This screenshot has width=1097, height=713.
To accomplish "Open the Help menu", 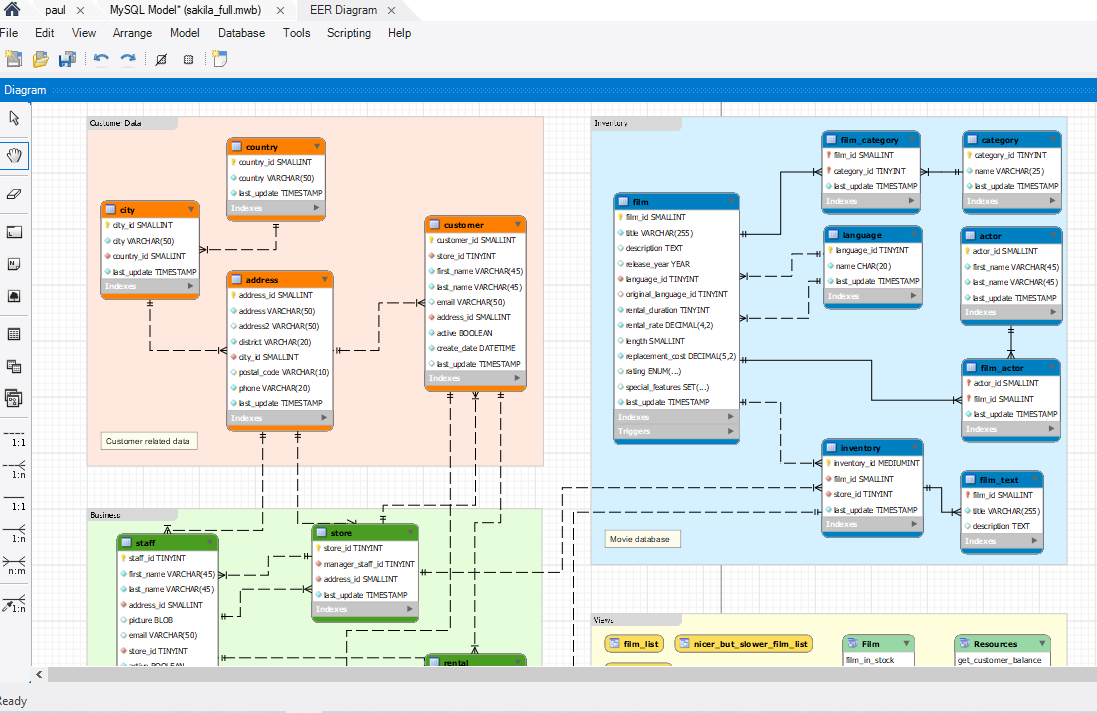I will pyautogui.click(x=399, y=33).
